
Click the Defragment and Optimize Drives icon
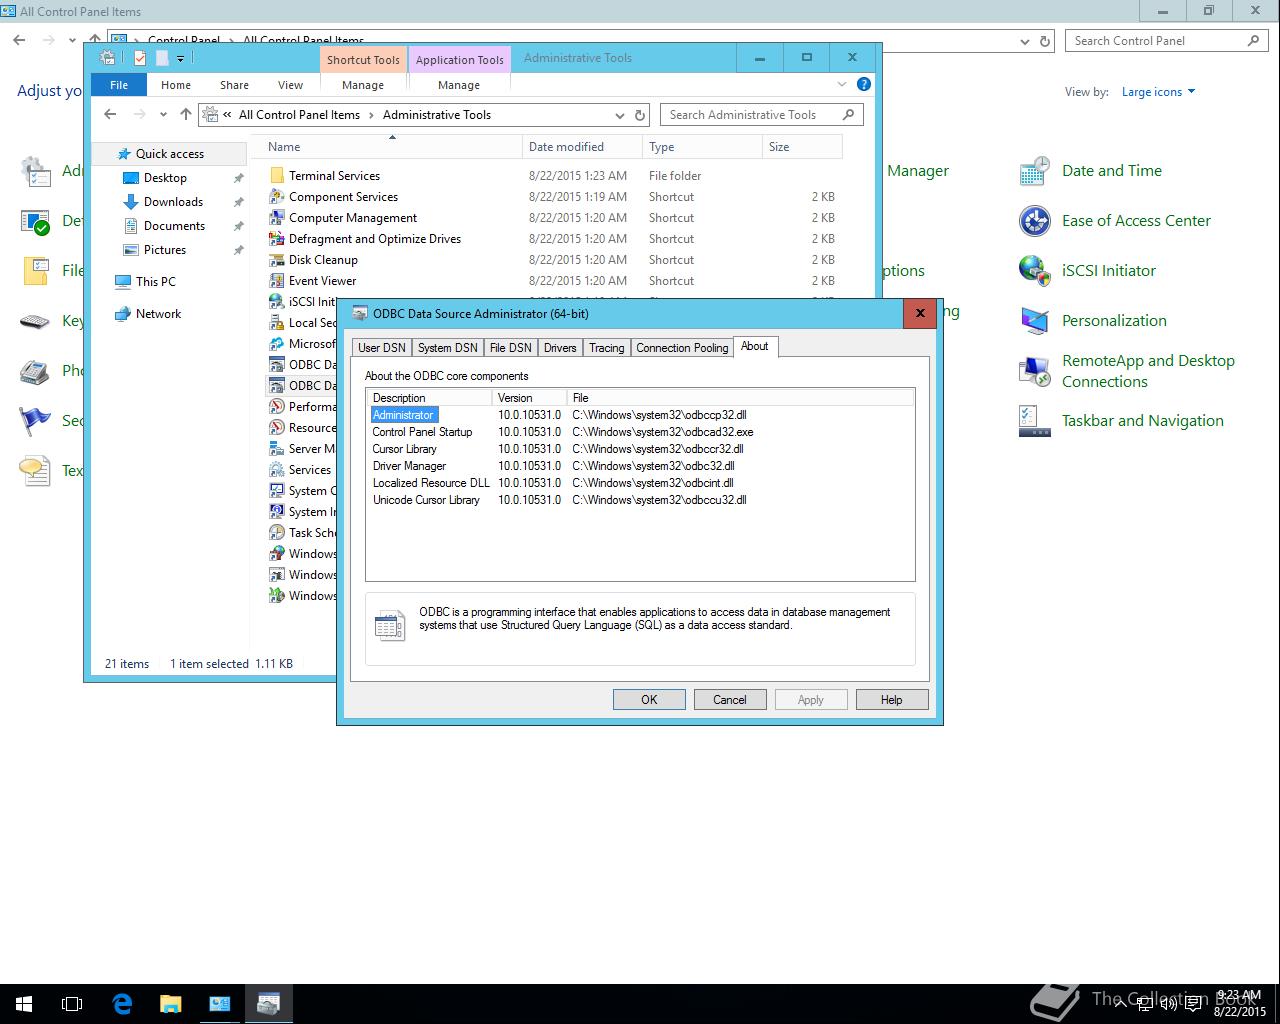277,239
